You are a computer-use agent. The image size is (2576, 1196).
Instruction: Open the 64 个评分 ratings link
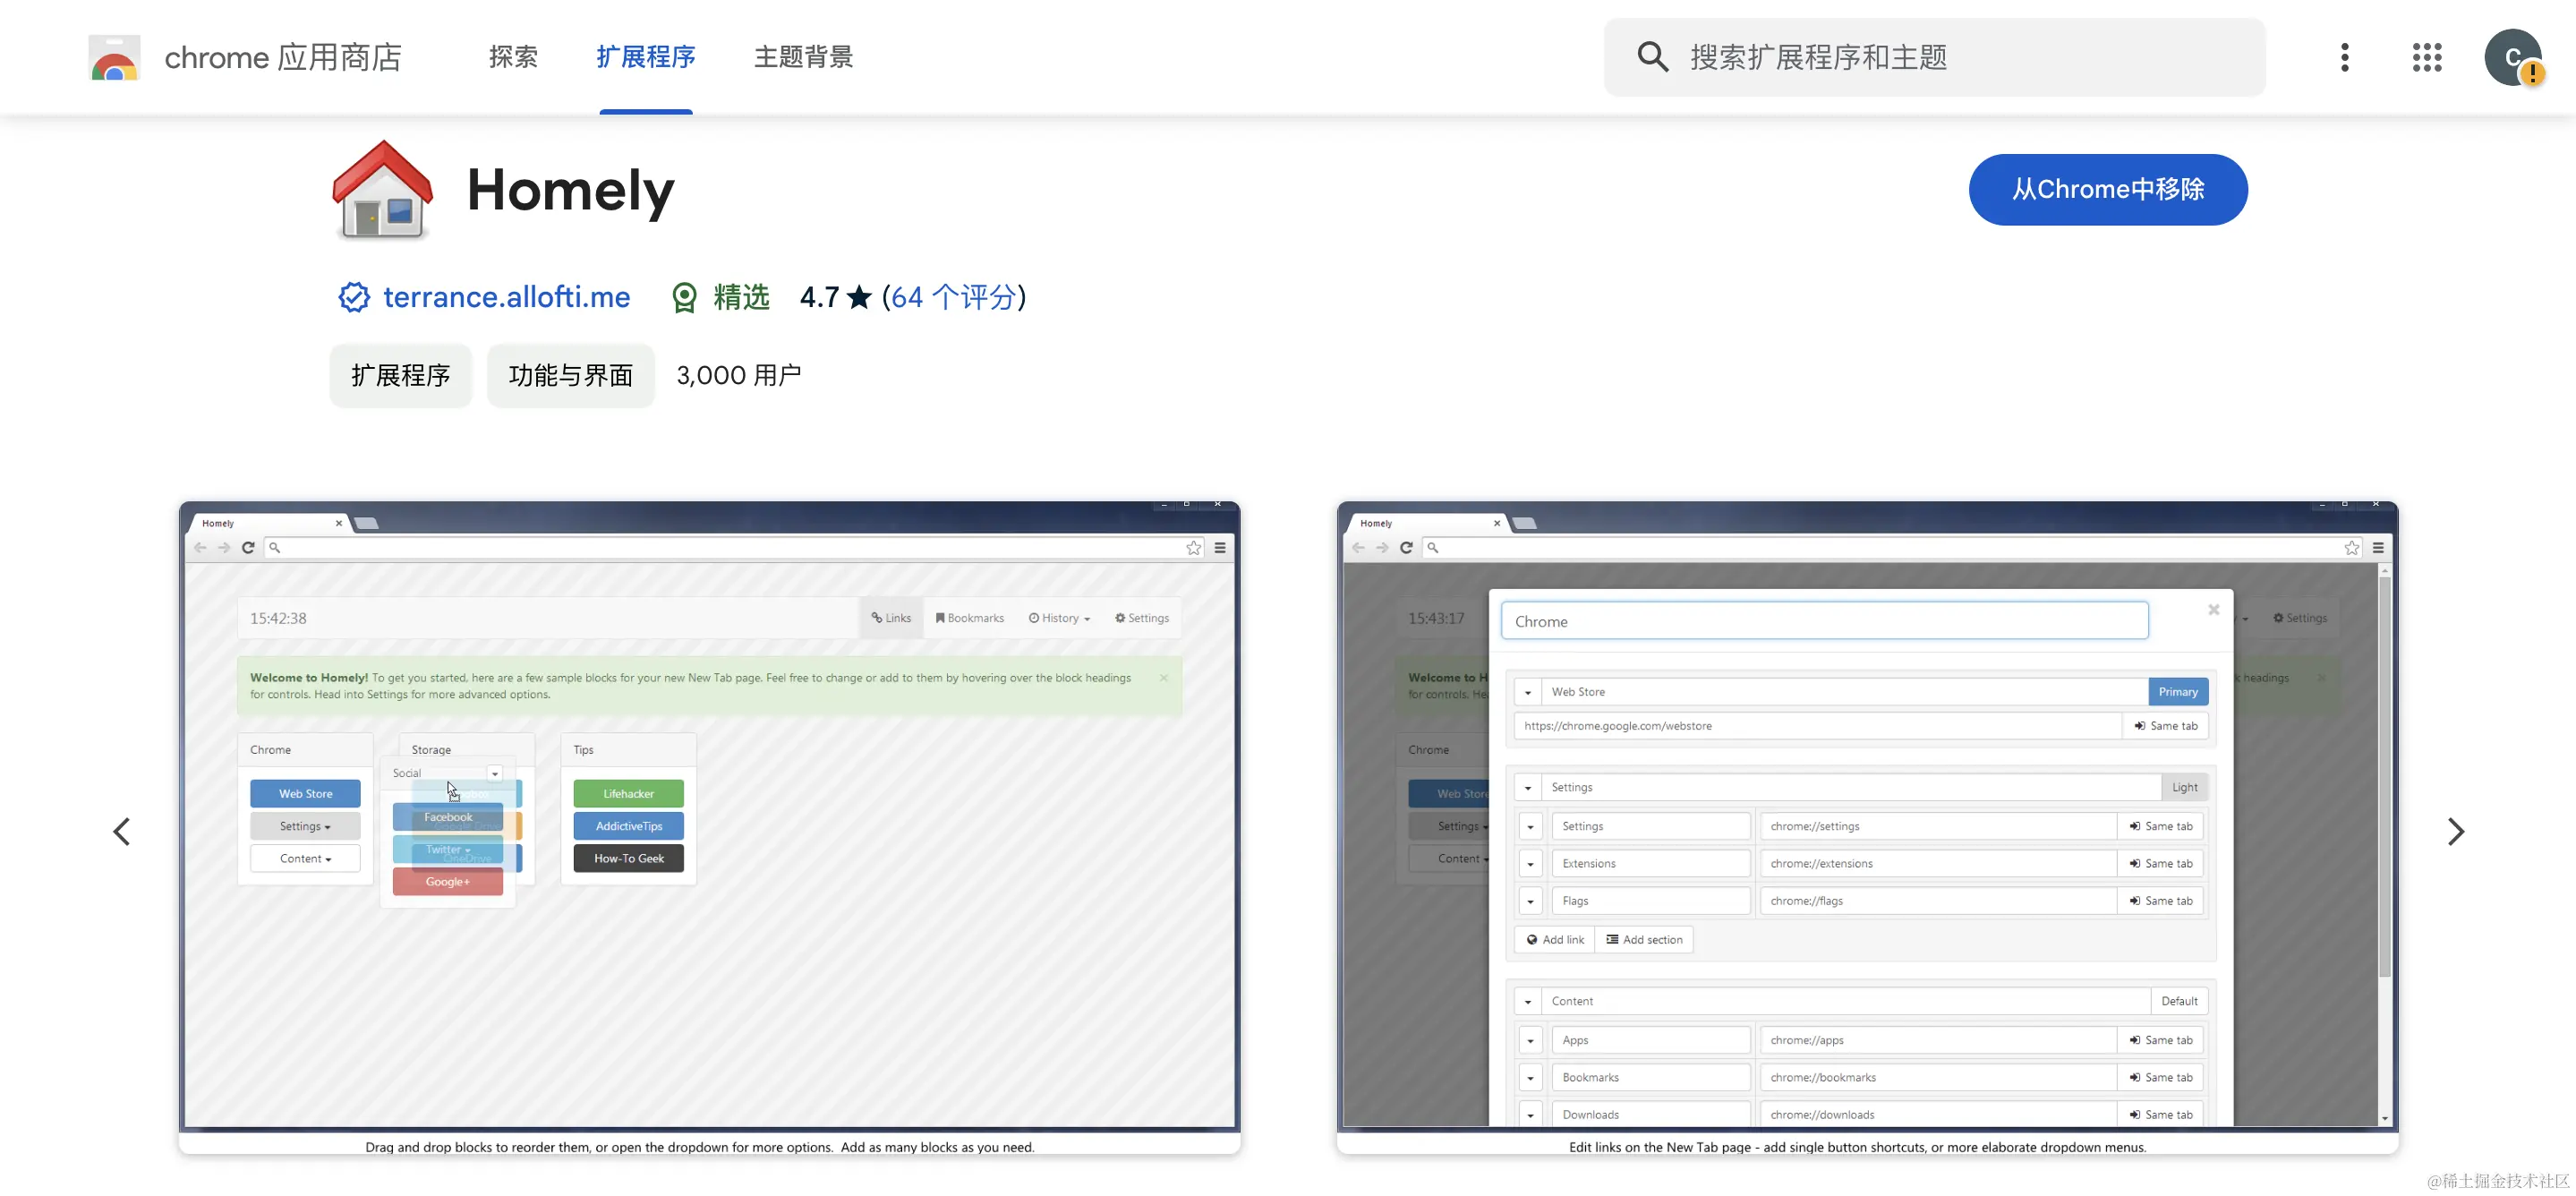pos(953,297)
